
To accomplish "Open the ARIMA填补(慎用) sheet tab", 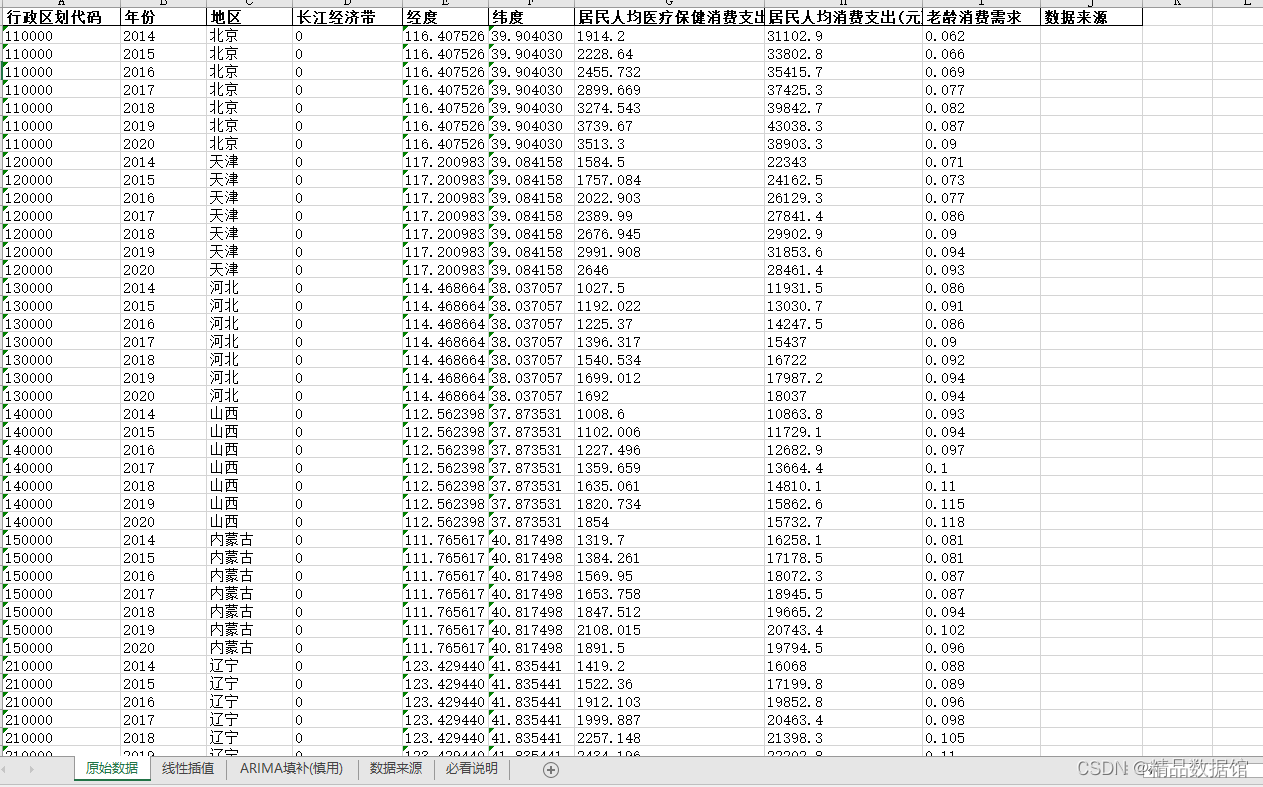I will (291, 768).
